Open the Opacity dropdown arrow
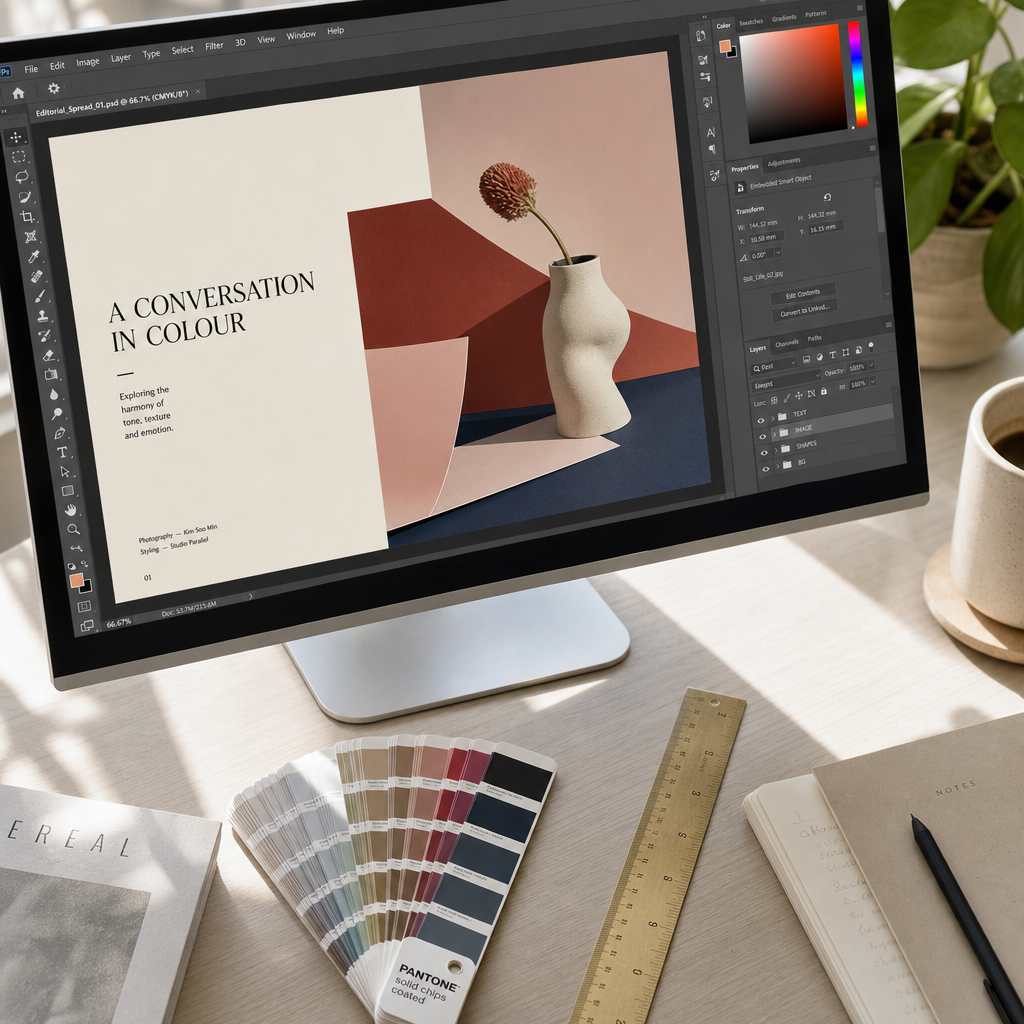1024x1024 pixels. tap(871, 364)
